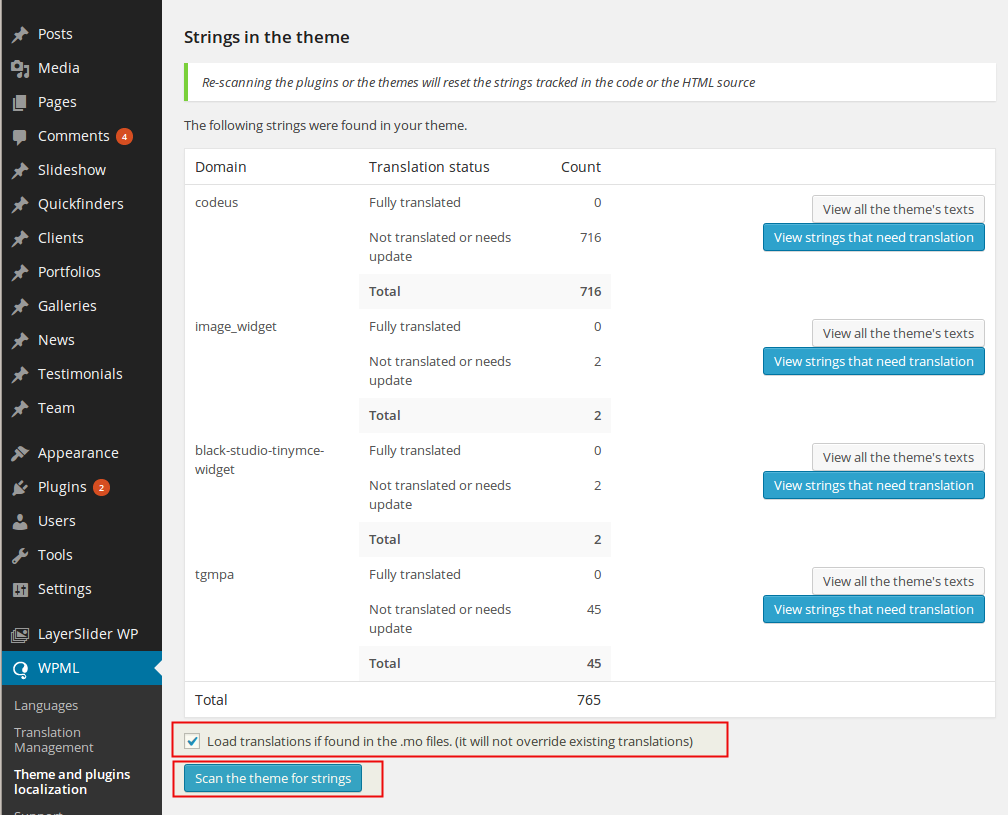Click the Posts pin icon
The height and width of the screenshot is (815, 1008).
pyautogui.click(x=20, y=34)
